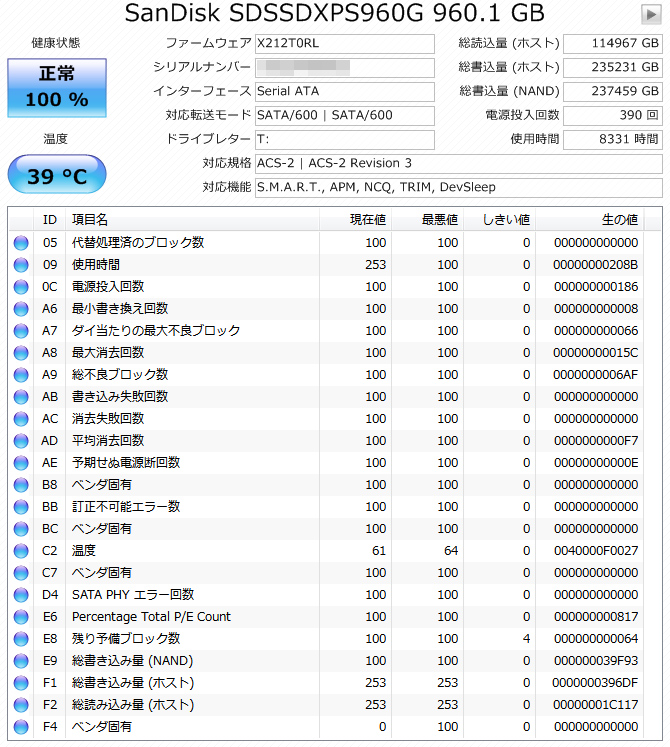Click raw value 00000000015C
Image resolution: width=670 pixels, height=747 pixels.
click(595, 353)
